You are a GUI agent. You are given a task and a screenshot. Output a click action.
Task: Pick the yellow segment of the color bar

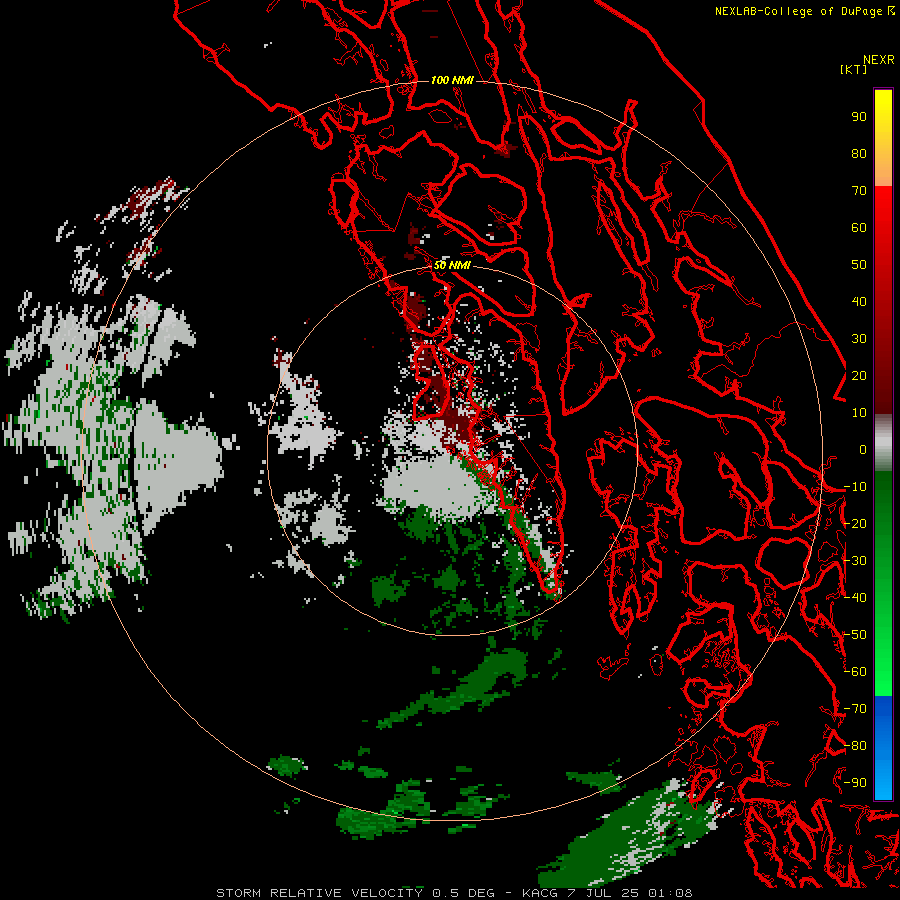(883, 138)
